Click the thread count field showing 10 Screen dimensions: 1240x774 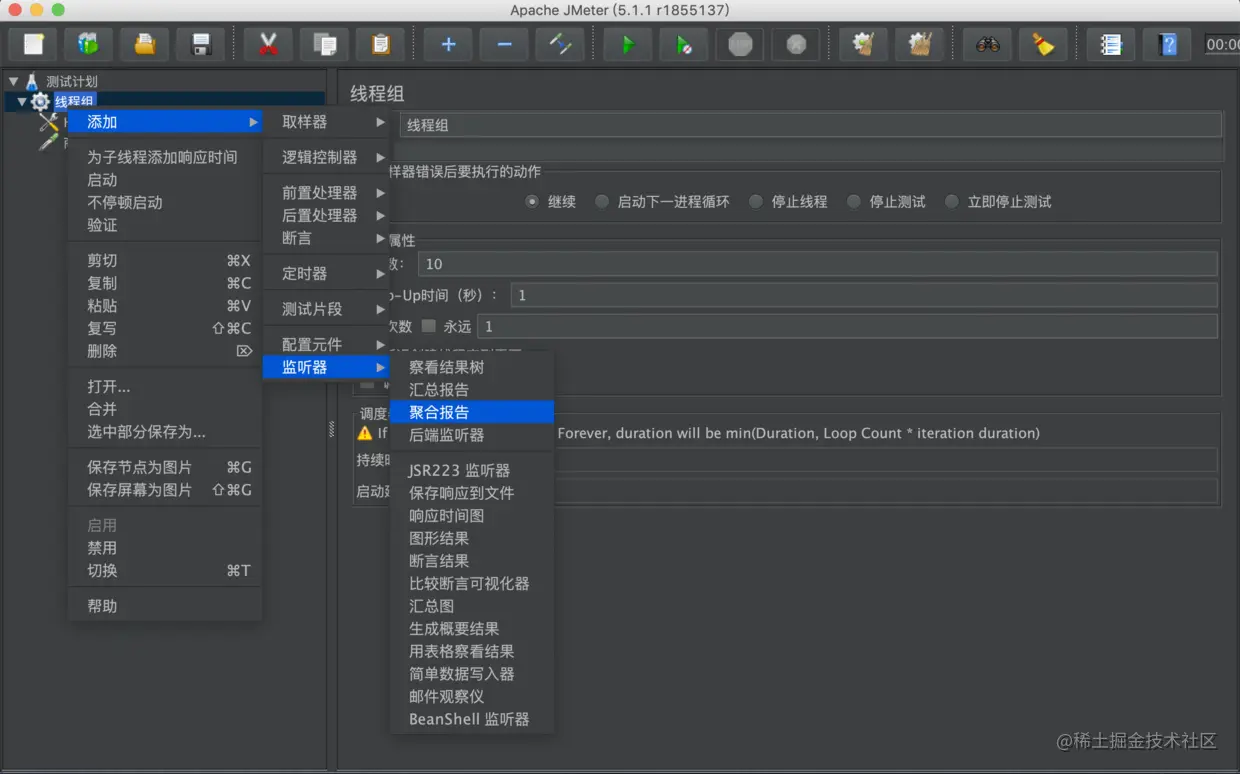(x=817, y=264)
